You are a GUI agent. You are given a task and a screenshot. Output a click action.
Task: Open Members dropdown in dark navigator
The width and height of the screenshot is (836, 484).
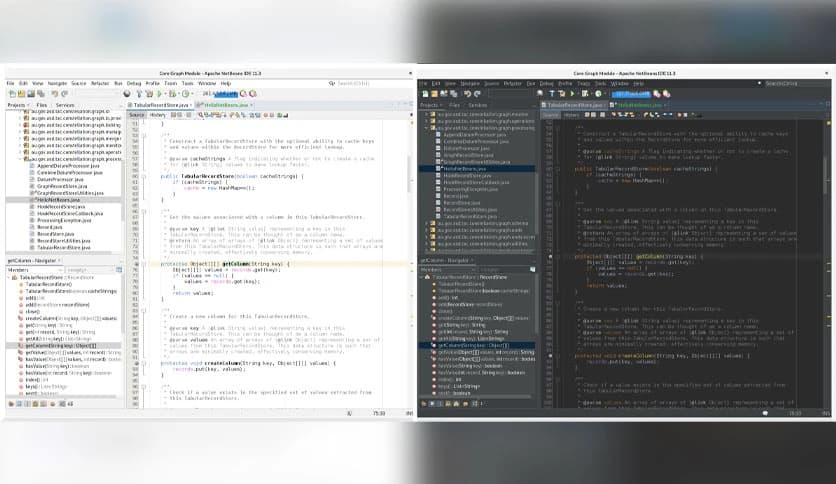click(448, 270)
